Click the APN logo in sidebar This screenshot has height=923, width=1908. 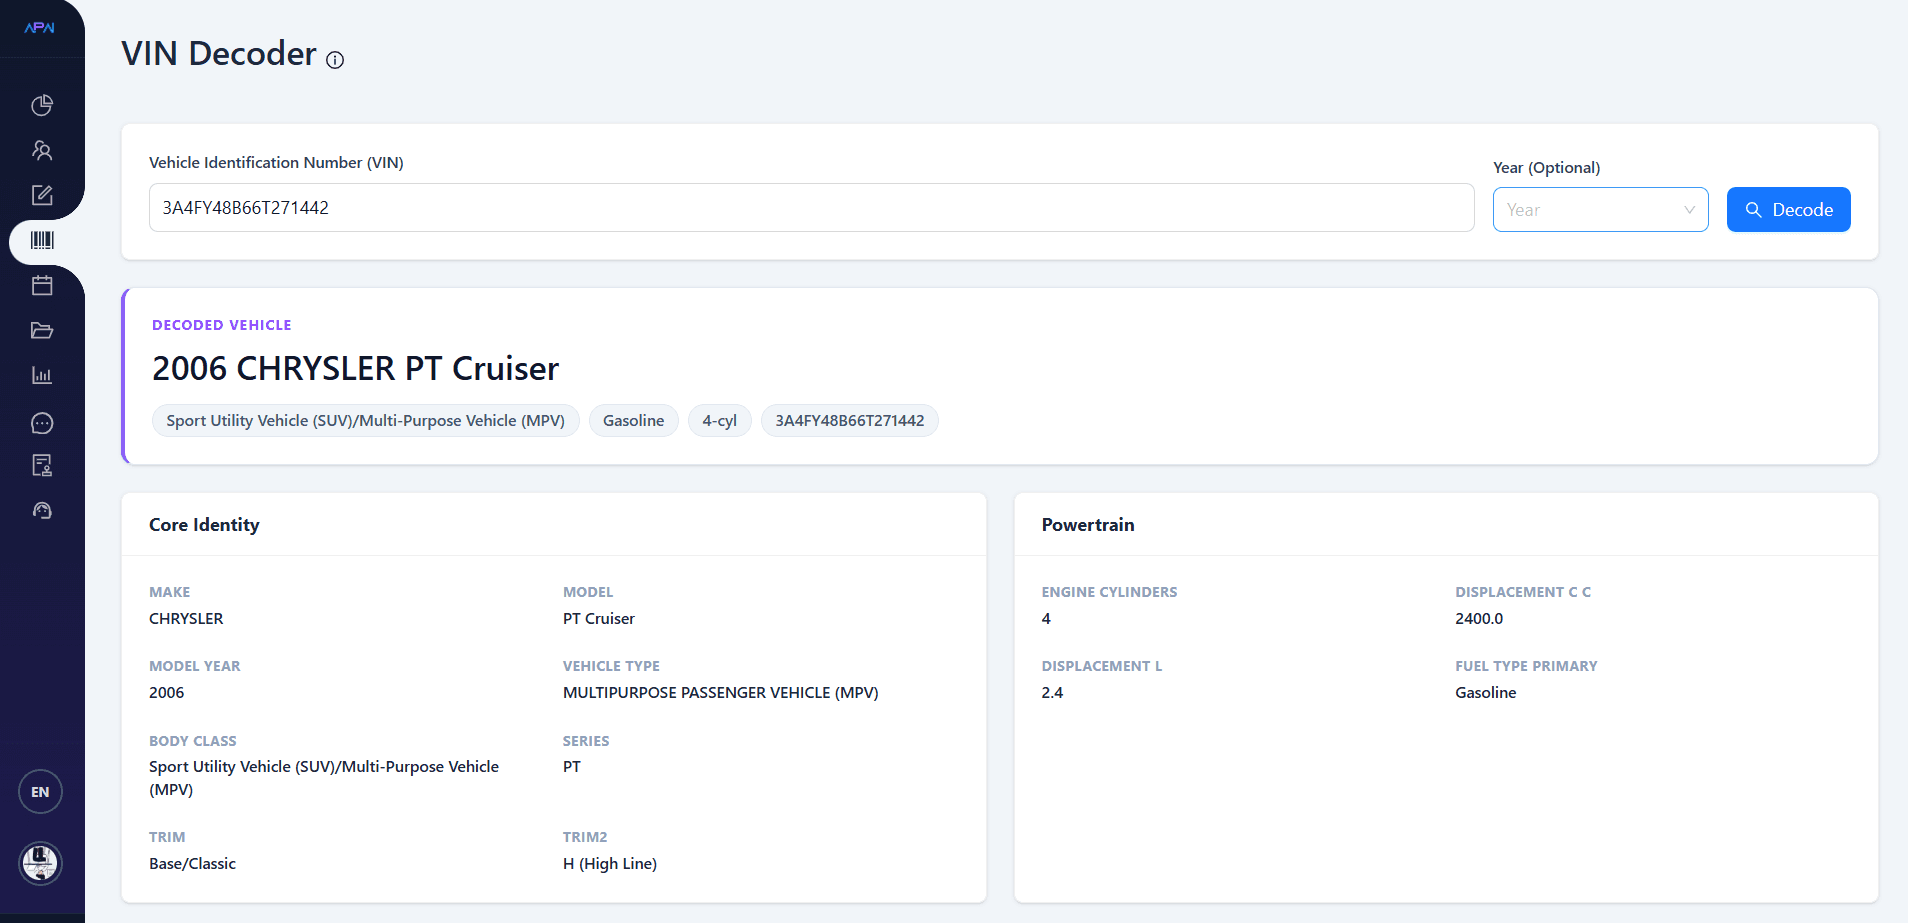click(x=40, y=28)
